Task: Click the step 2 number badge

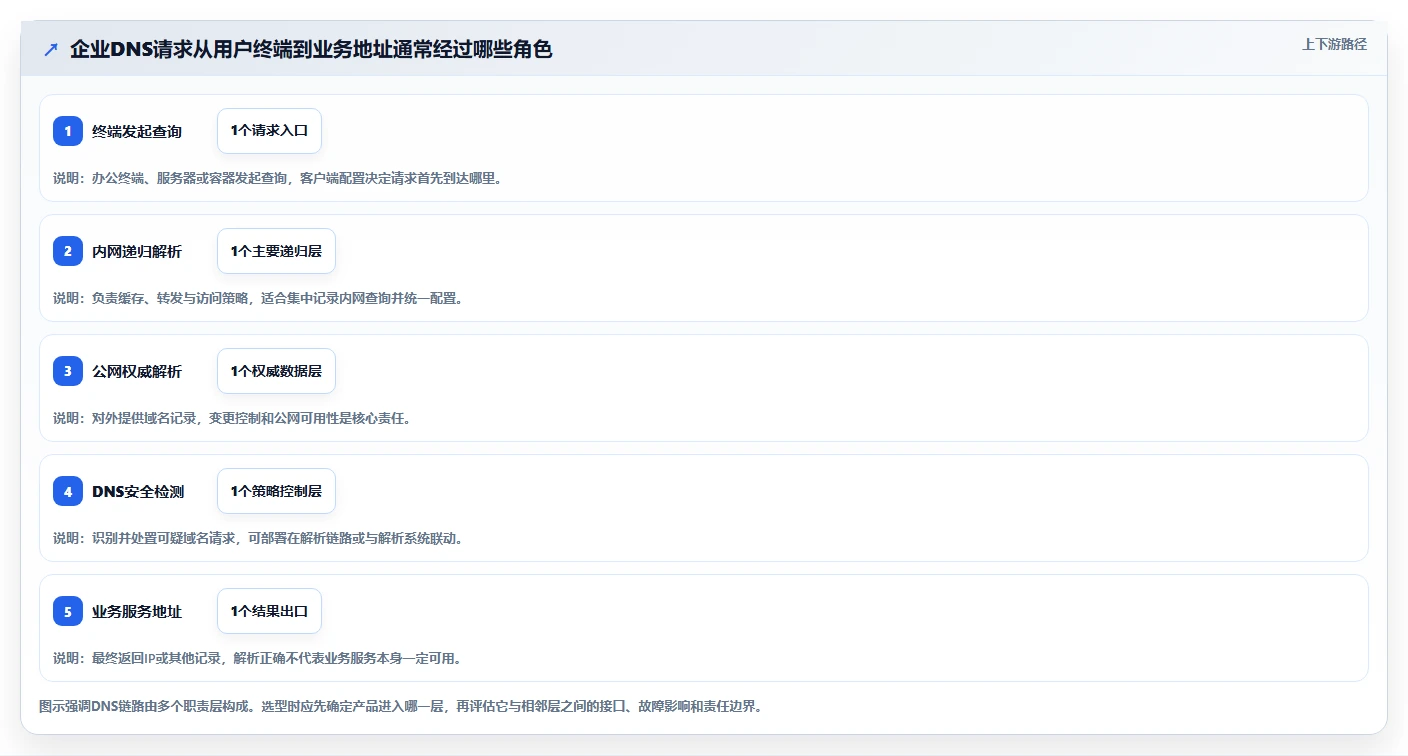Action: point(68,251)
